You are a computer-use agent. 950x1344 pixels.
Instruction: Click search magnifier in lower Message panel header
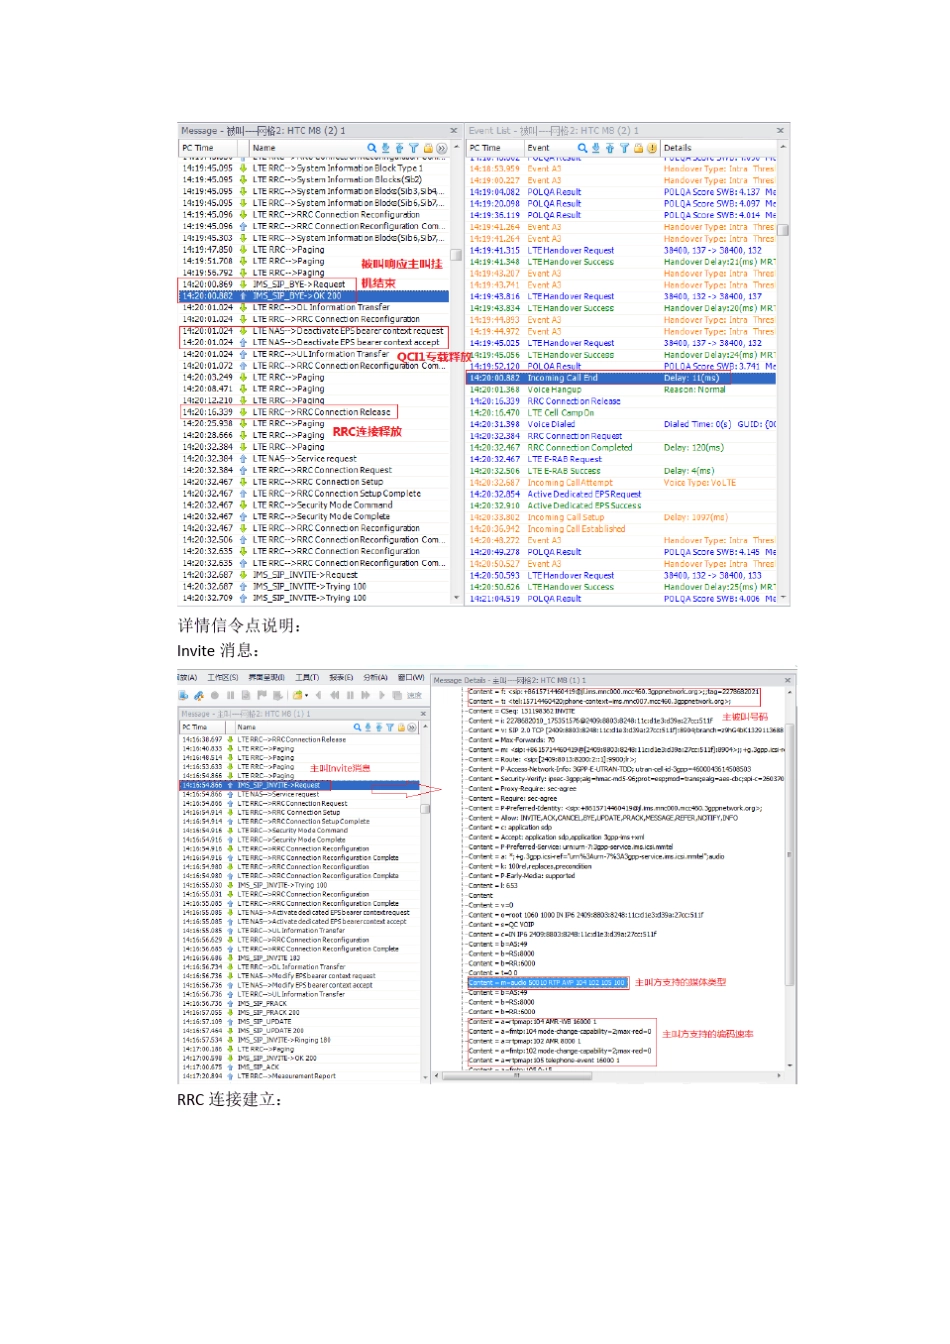357,727
